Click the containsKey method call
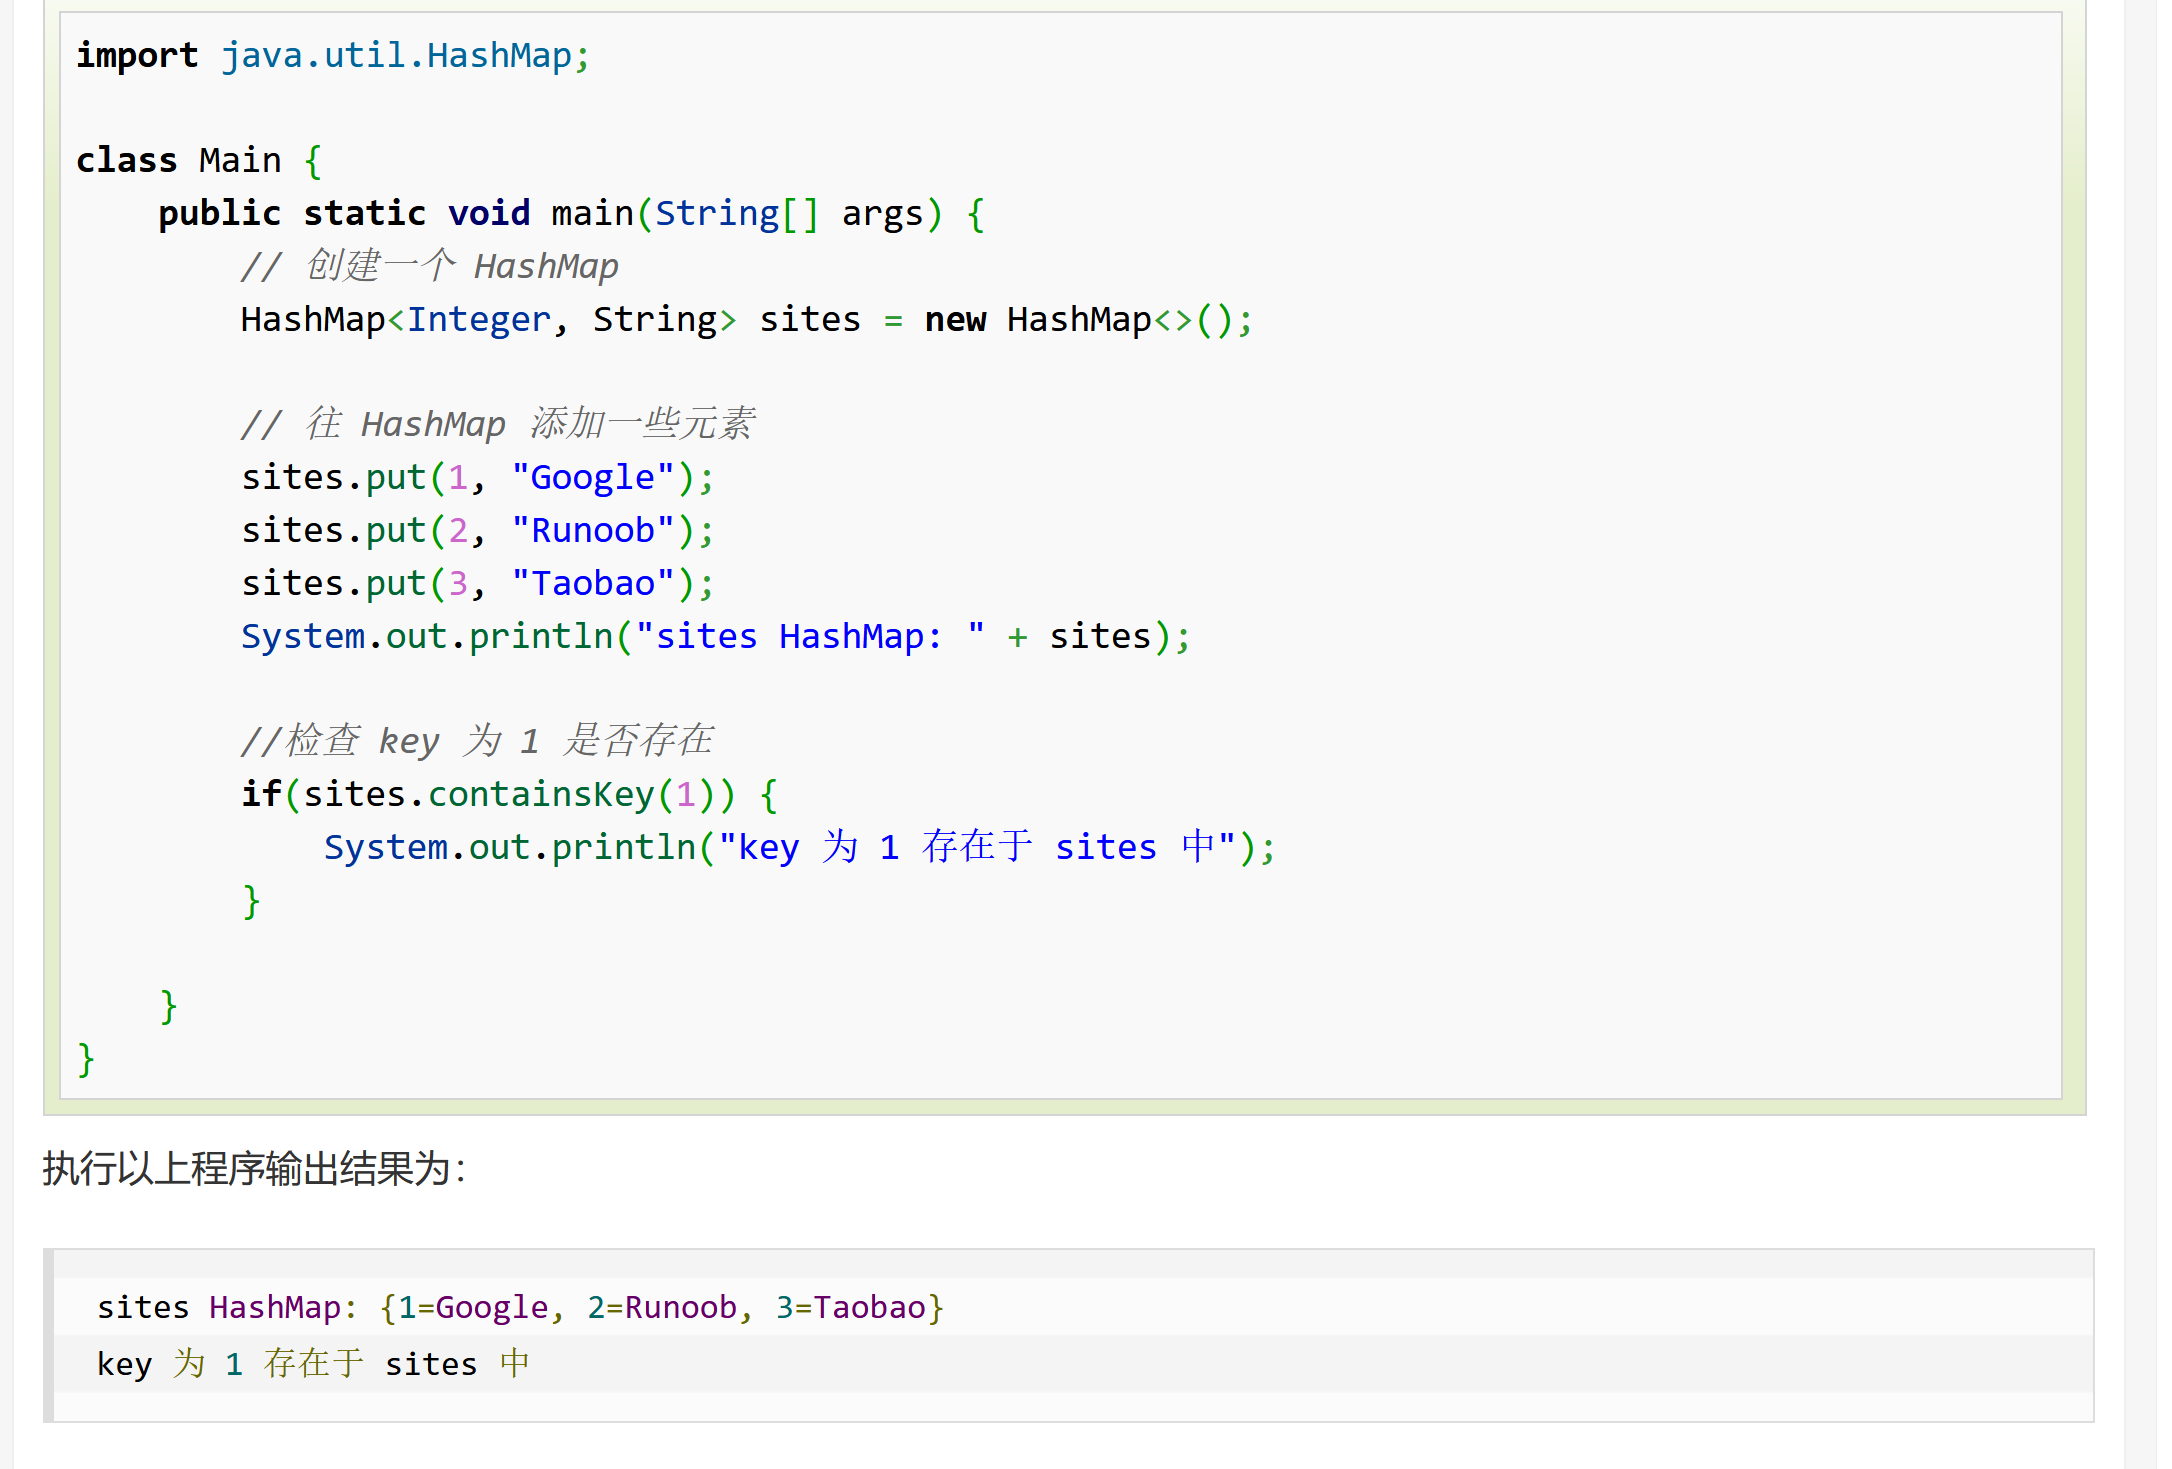The image size is (2172, 1469). tap(540, 794)
